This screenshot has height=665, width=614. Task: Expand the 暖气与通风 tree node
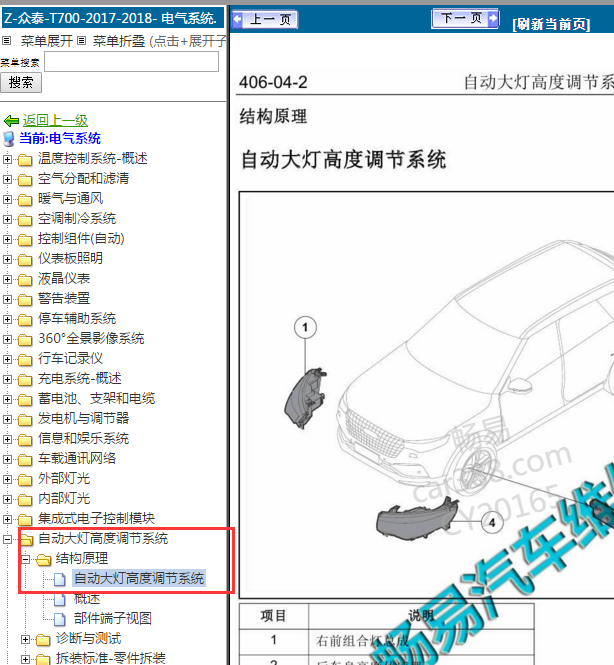[x=7, y=199]
